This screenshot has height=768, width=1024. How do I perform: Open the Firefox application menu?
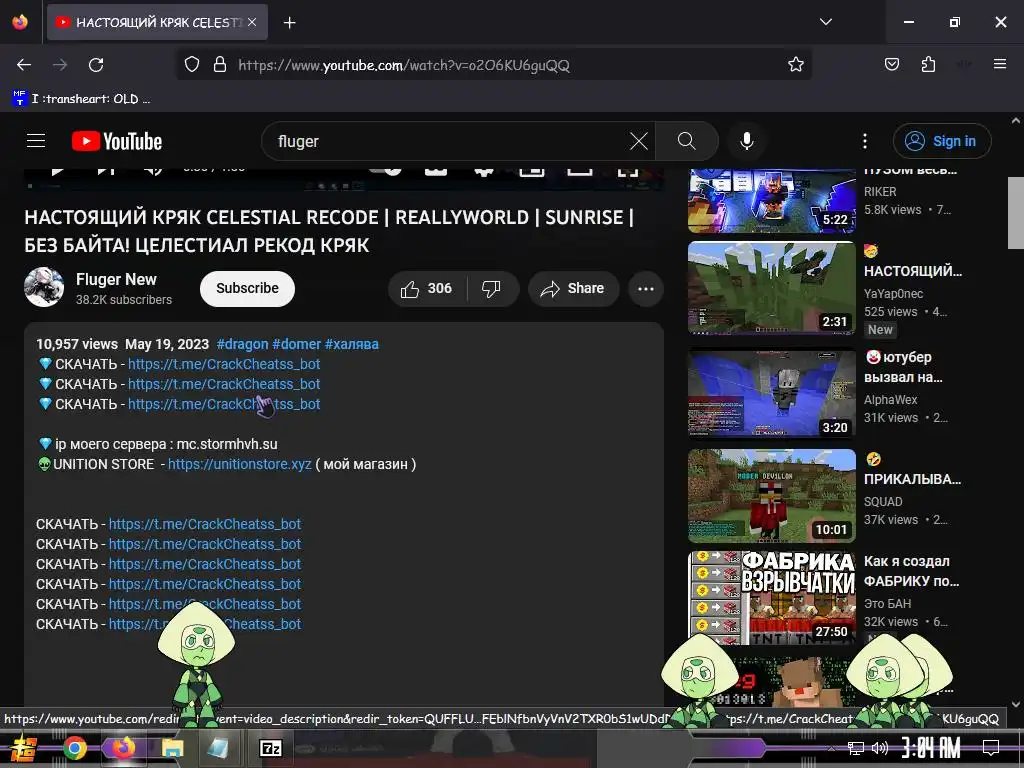tap(1000, 64)
